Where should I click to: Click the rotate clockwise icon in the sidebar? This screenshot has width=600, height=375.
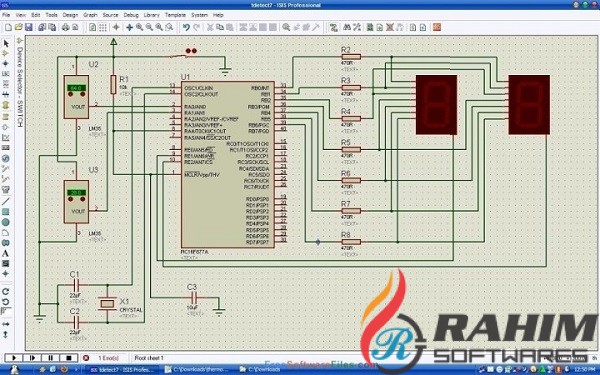click(x=5, y=292)
